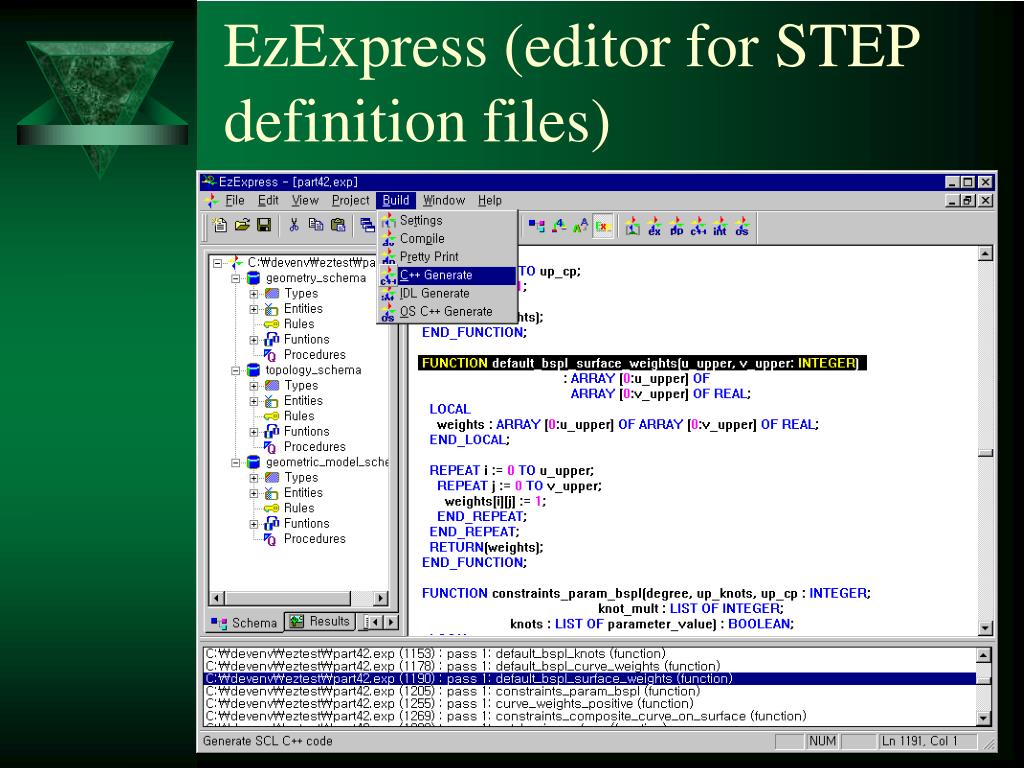Click the build Settings toolbar icon
This screenshot has height=768, width=1024.
click(x=632, y=227)
